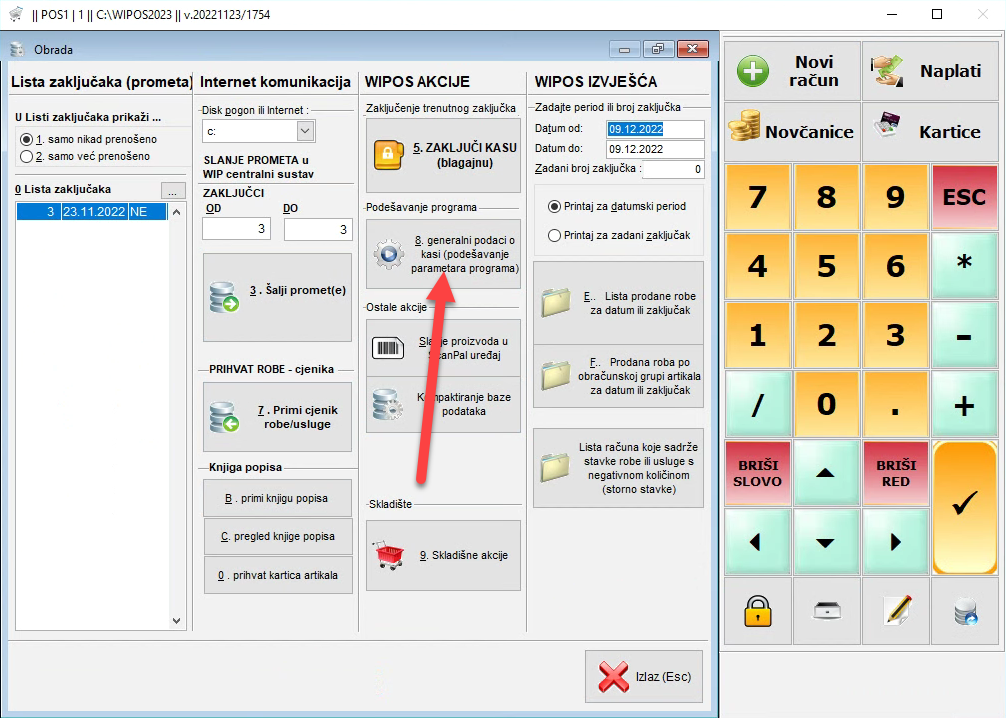
Task: Select 'samo nikad prenošeno' radio option
Action: (x=26, y=138)
